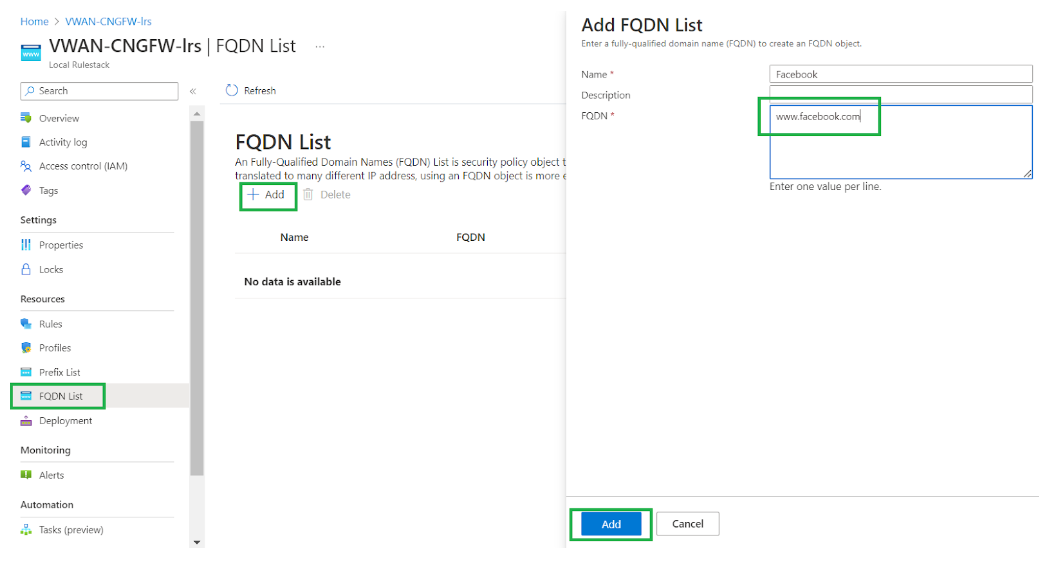This screenshot has width=1055, height=562.
Task: Click the Refresh button
Action: click(x=251, y=90)
